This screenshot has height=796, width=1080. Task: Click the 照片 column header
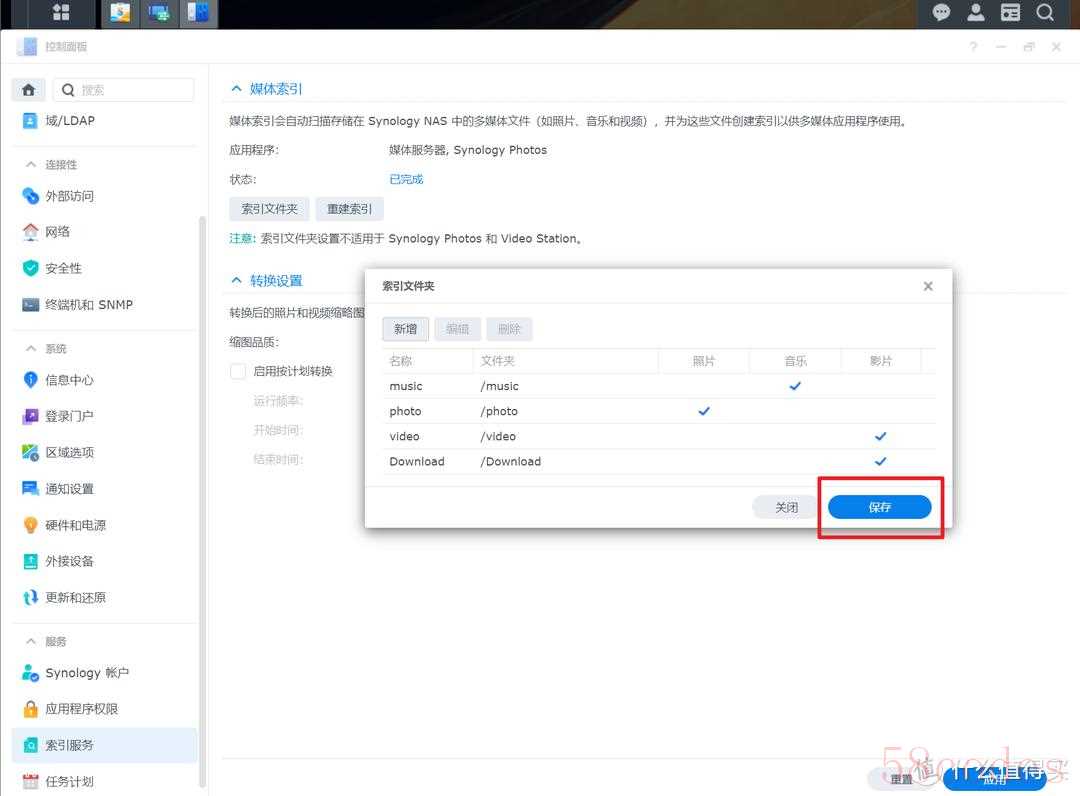point(704,361)
